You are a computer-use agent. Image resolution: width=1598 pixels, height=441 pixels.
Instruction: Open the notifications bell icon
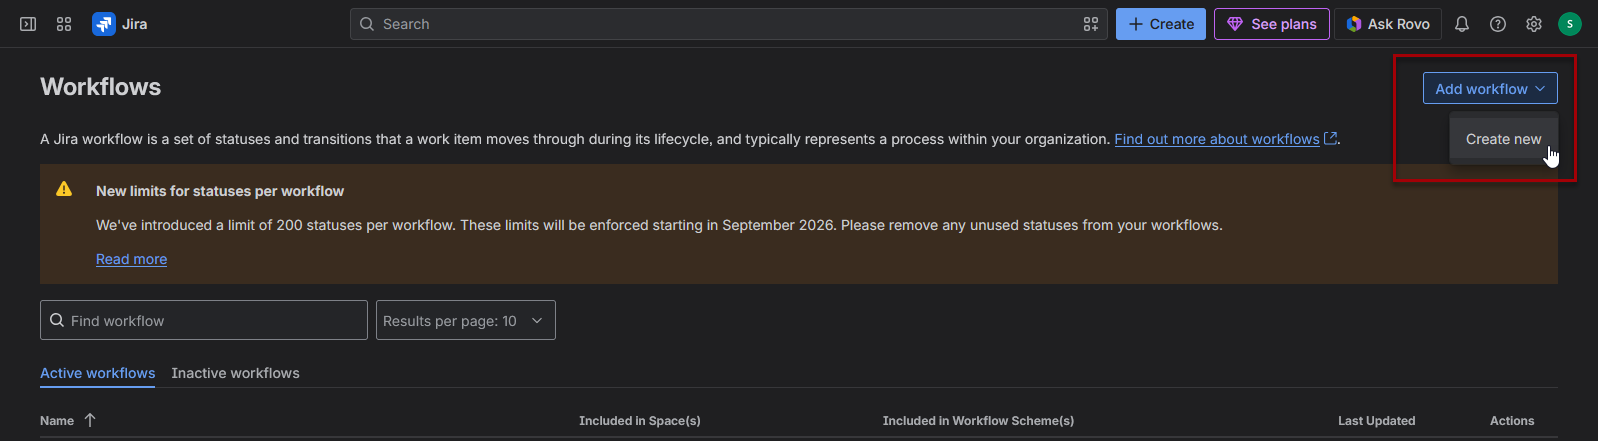(1462, 24)
